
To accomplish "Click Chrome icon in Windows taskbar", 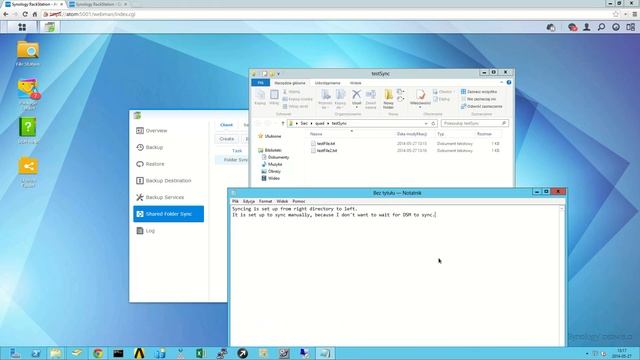I will [x=98, y=353].
